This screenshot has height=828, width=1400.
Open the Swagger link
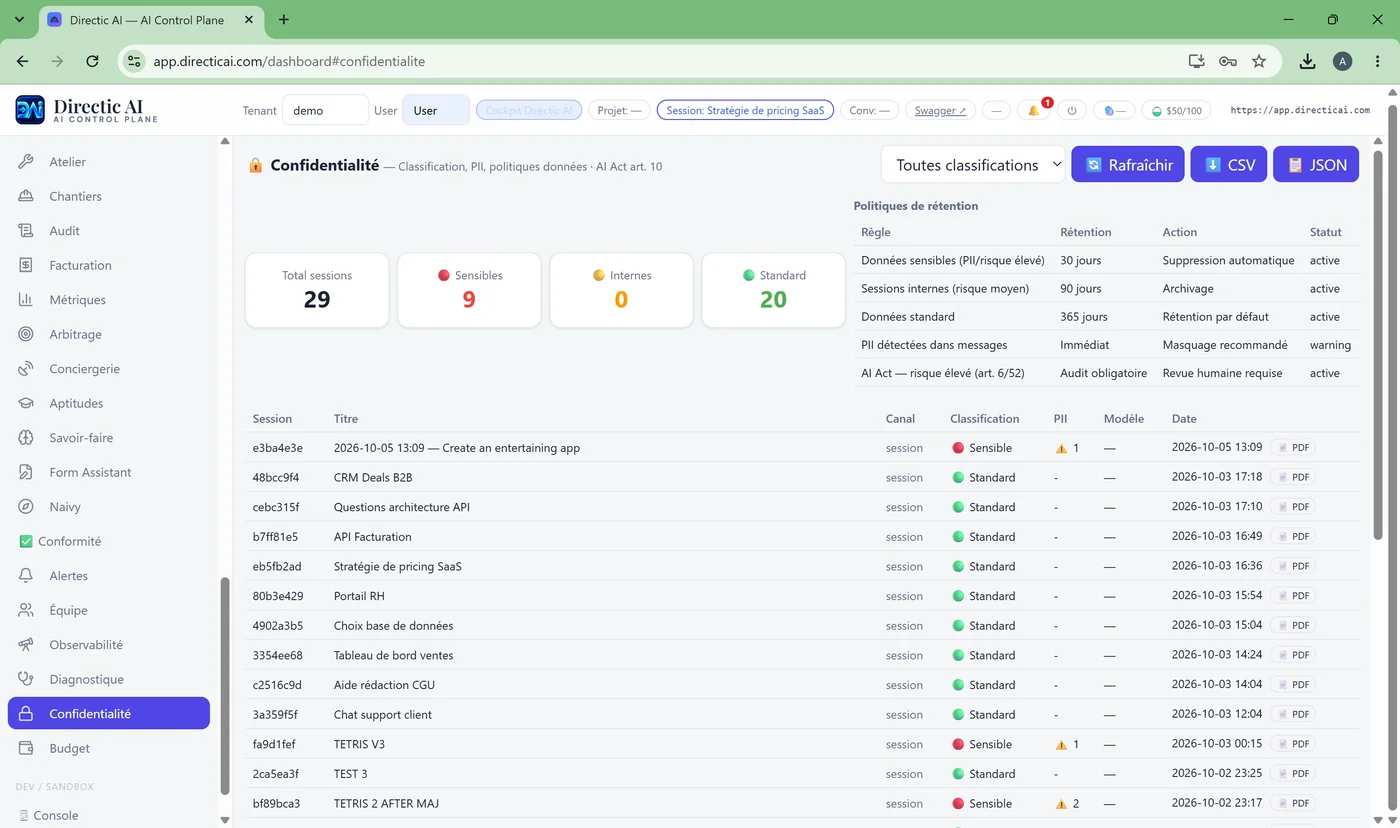pyautogui.click(x=941, y=110)
